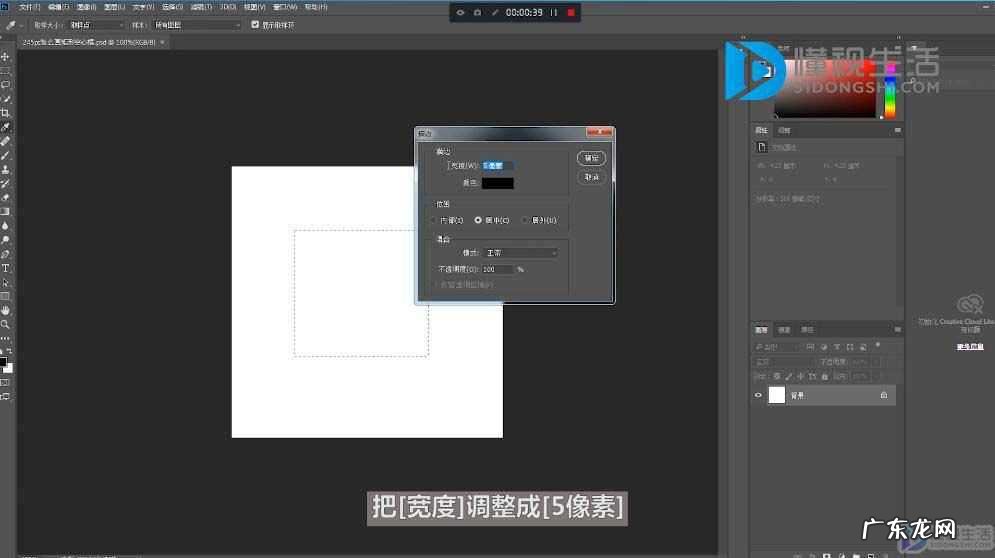Select the Horizontal Type tool

point(6,269)
